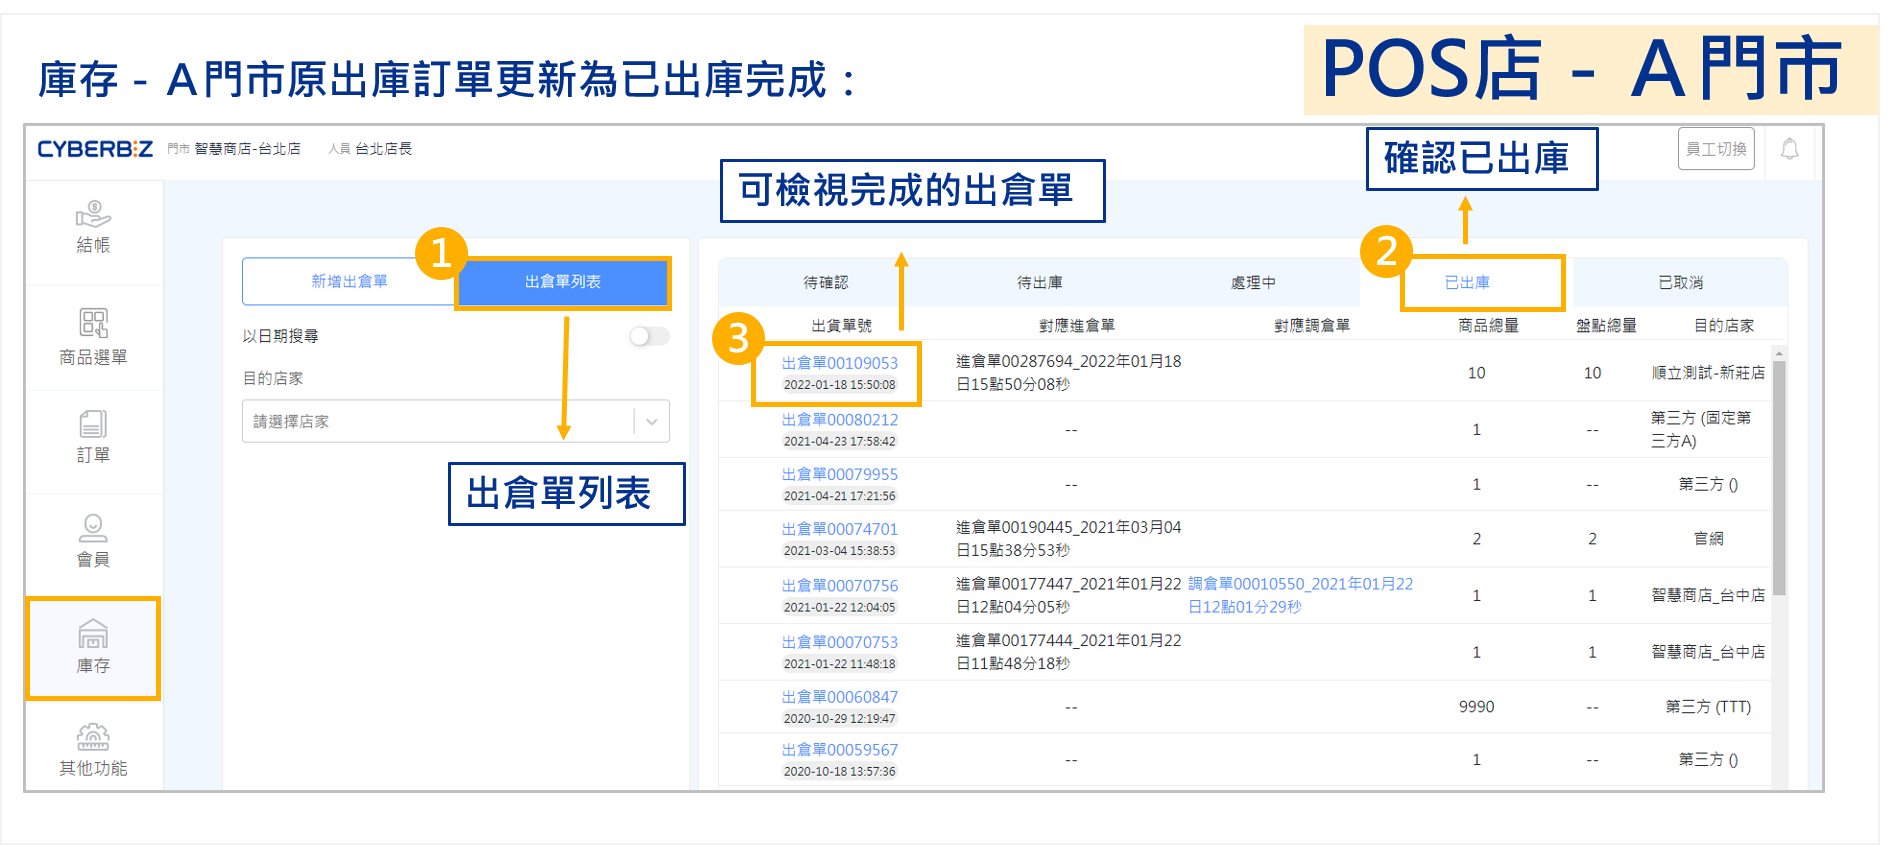Open transfer link 調倉單00010550
Viewport: 1891px width, 845px height.
pyautogui.click(x=1300, y=584)
